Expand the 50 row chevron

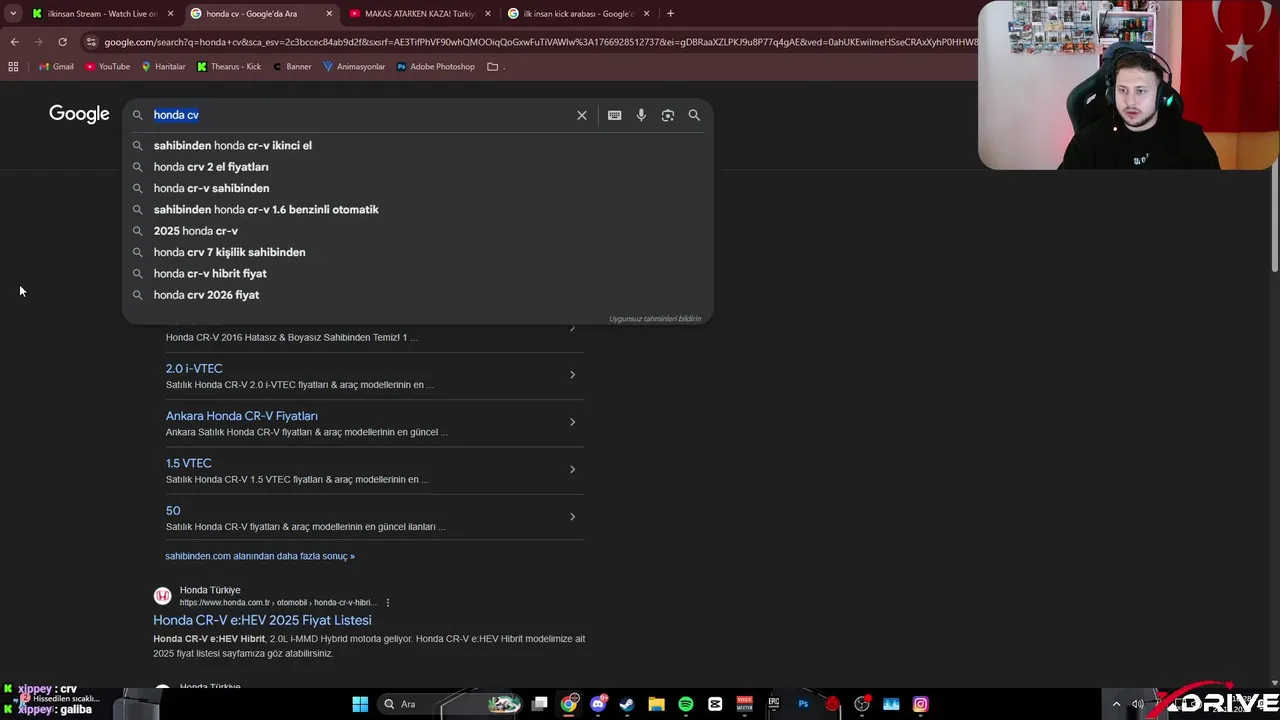coord(572,517)
